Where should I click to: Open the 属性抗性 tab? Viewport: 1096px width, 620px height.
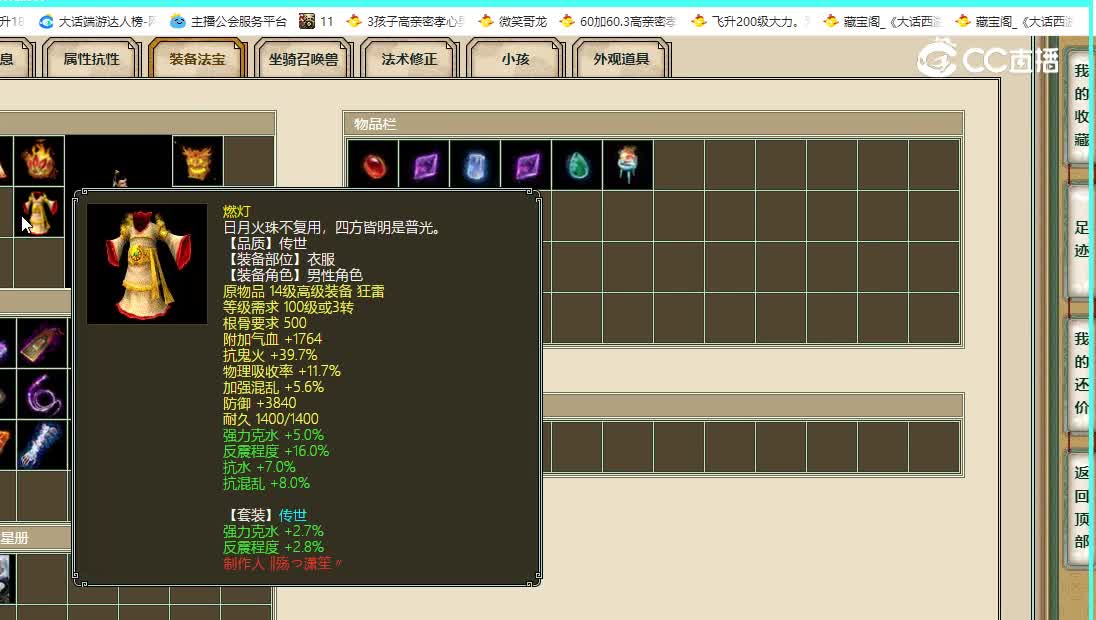pos(92,59)
